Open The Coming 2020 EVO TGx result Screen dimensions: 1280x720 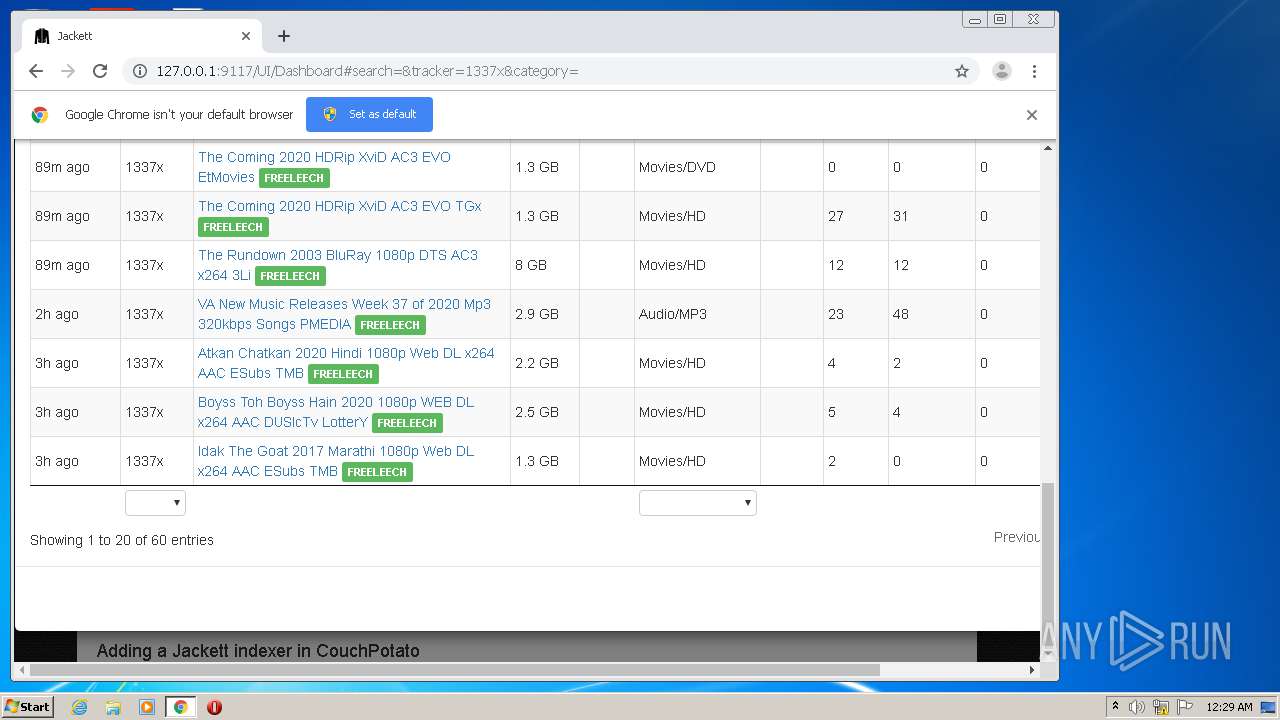339,206
